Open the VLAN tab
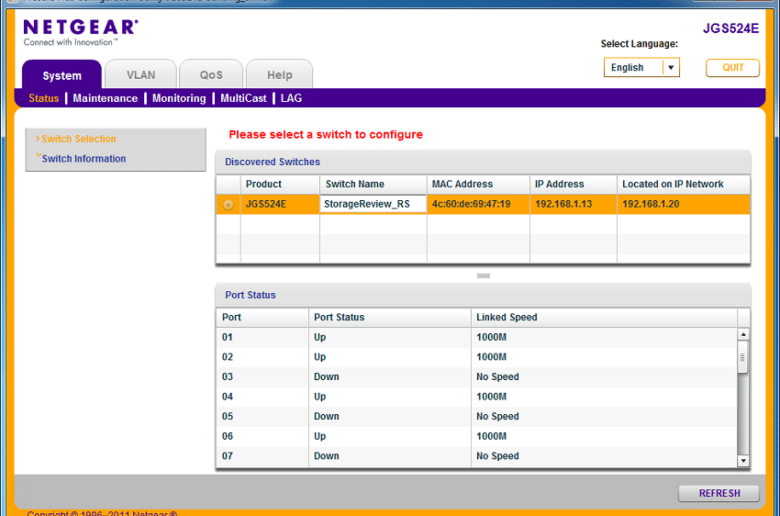 point(141,75)
